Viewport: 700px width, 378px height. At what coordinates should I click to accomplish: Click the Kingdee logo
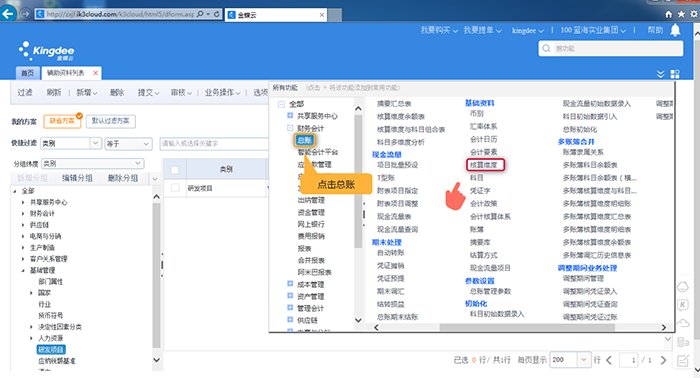tap(47, 51)
